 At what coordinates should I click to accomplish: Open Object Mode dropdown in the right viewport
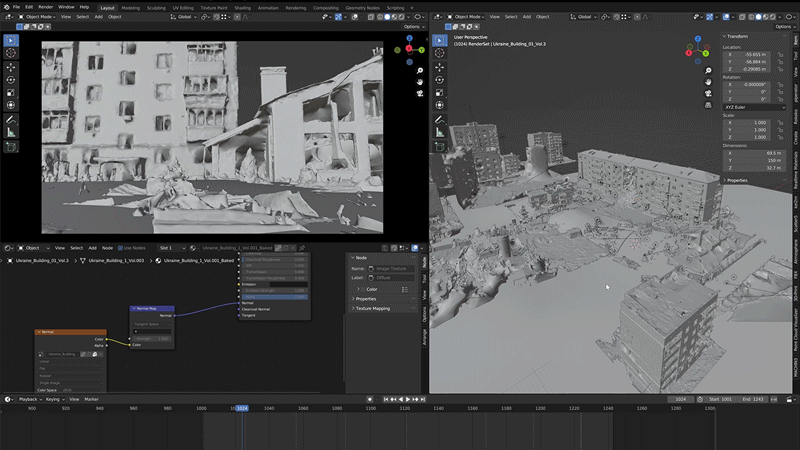tap(466, 17)
